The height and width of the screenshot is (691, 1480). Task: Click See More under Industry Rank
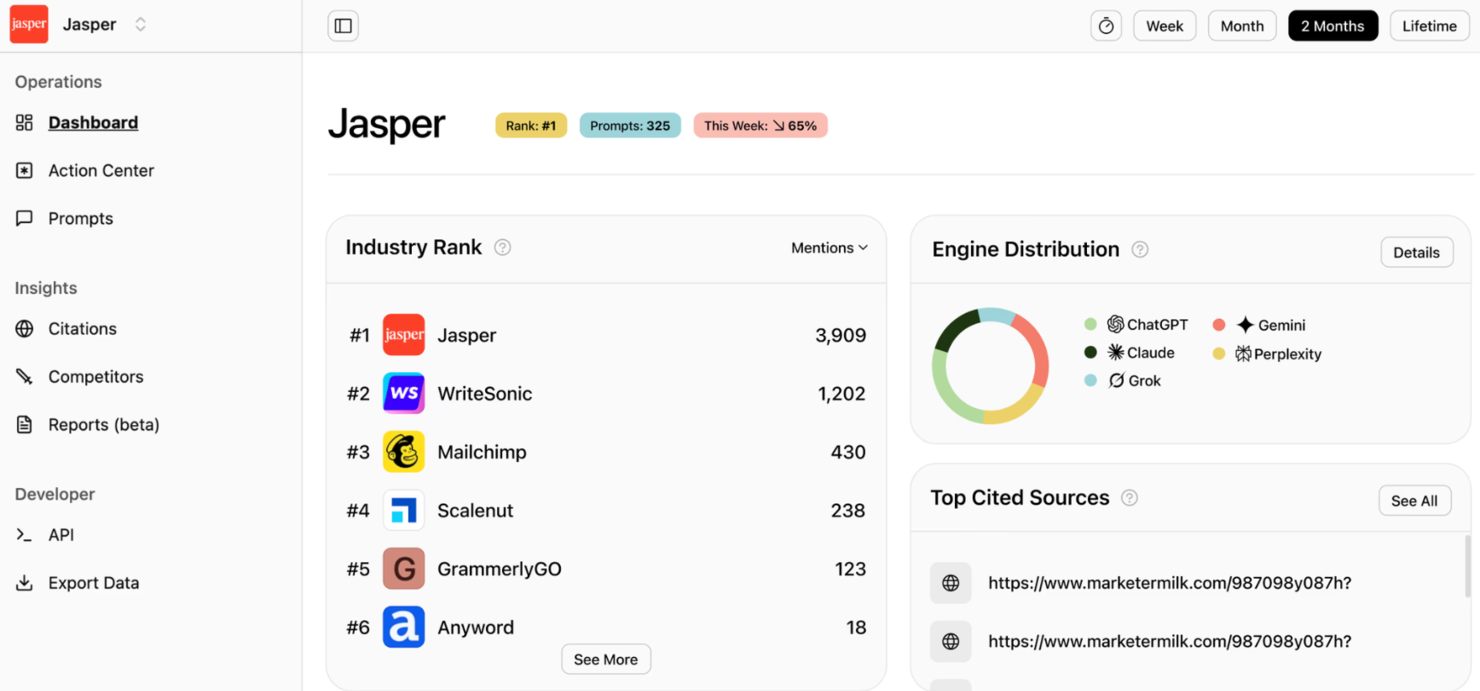[x=606, y=659]
